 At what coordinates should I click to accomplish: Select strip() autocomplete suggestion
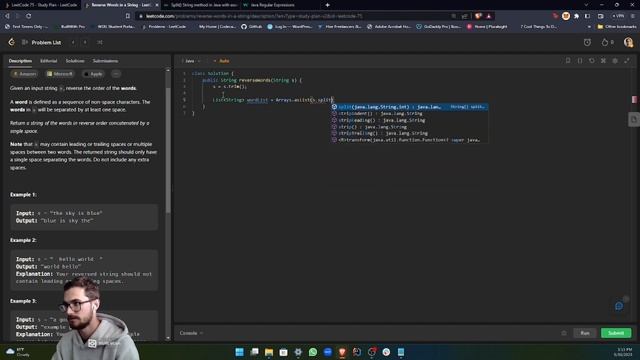pyautogui.click(x=409, y=127)
